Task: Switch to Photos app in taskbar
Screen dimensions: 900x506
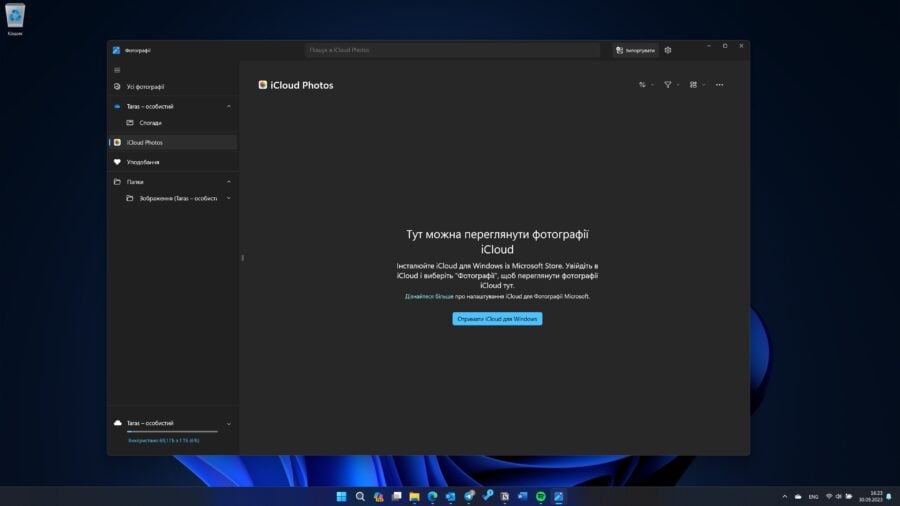Action: [x=558, y=496]
